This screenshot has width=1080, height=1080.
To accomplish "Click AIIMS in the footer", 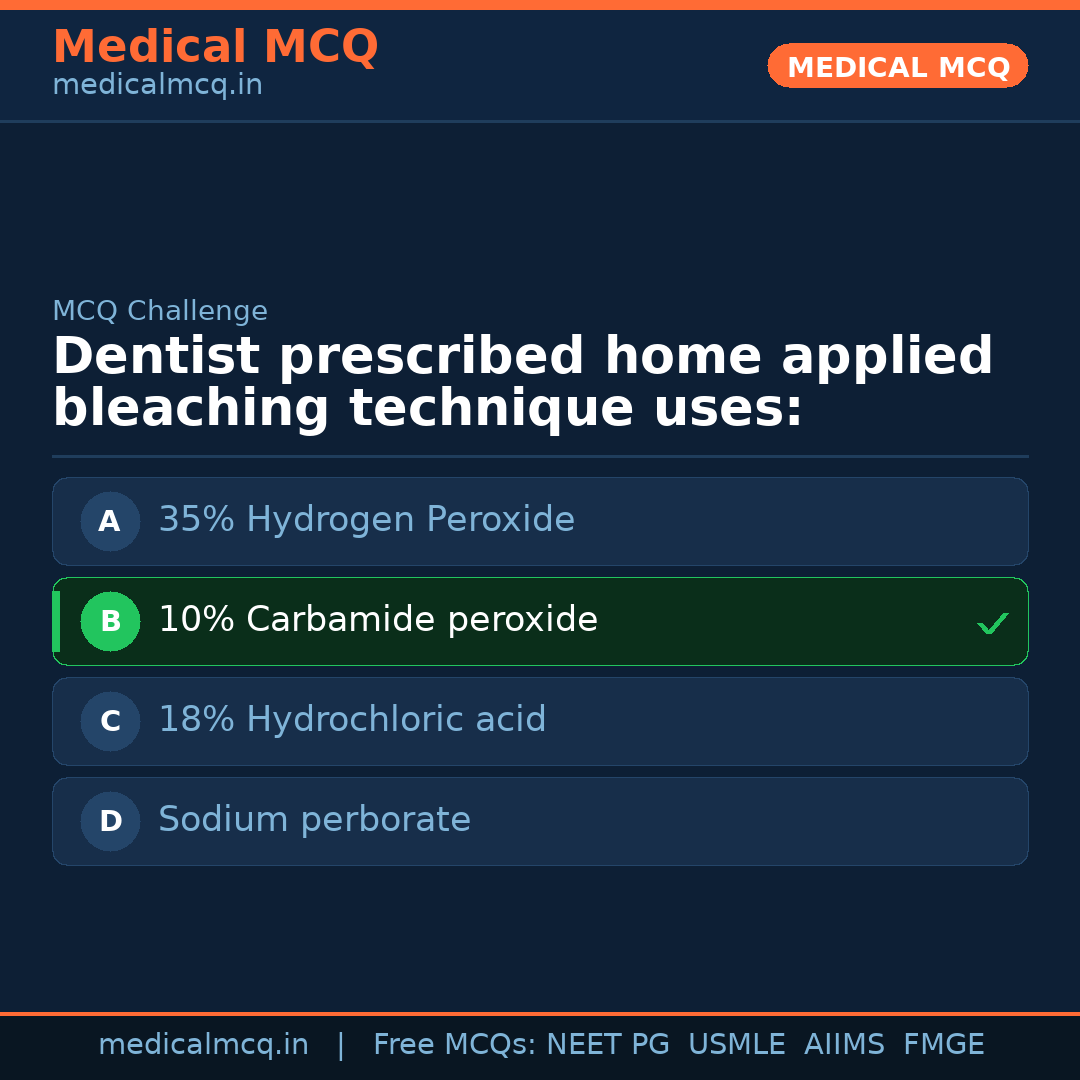I will click(844, 1045).
